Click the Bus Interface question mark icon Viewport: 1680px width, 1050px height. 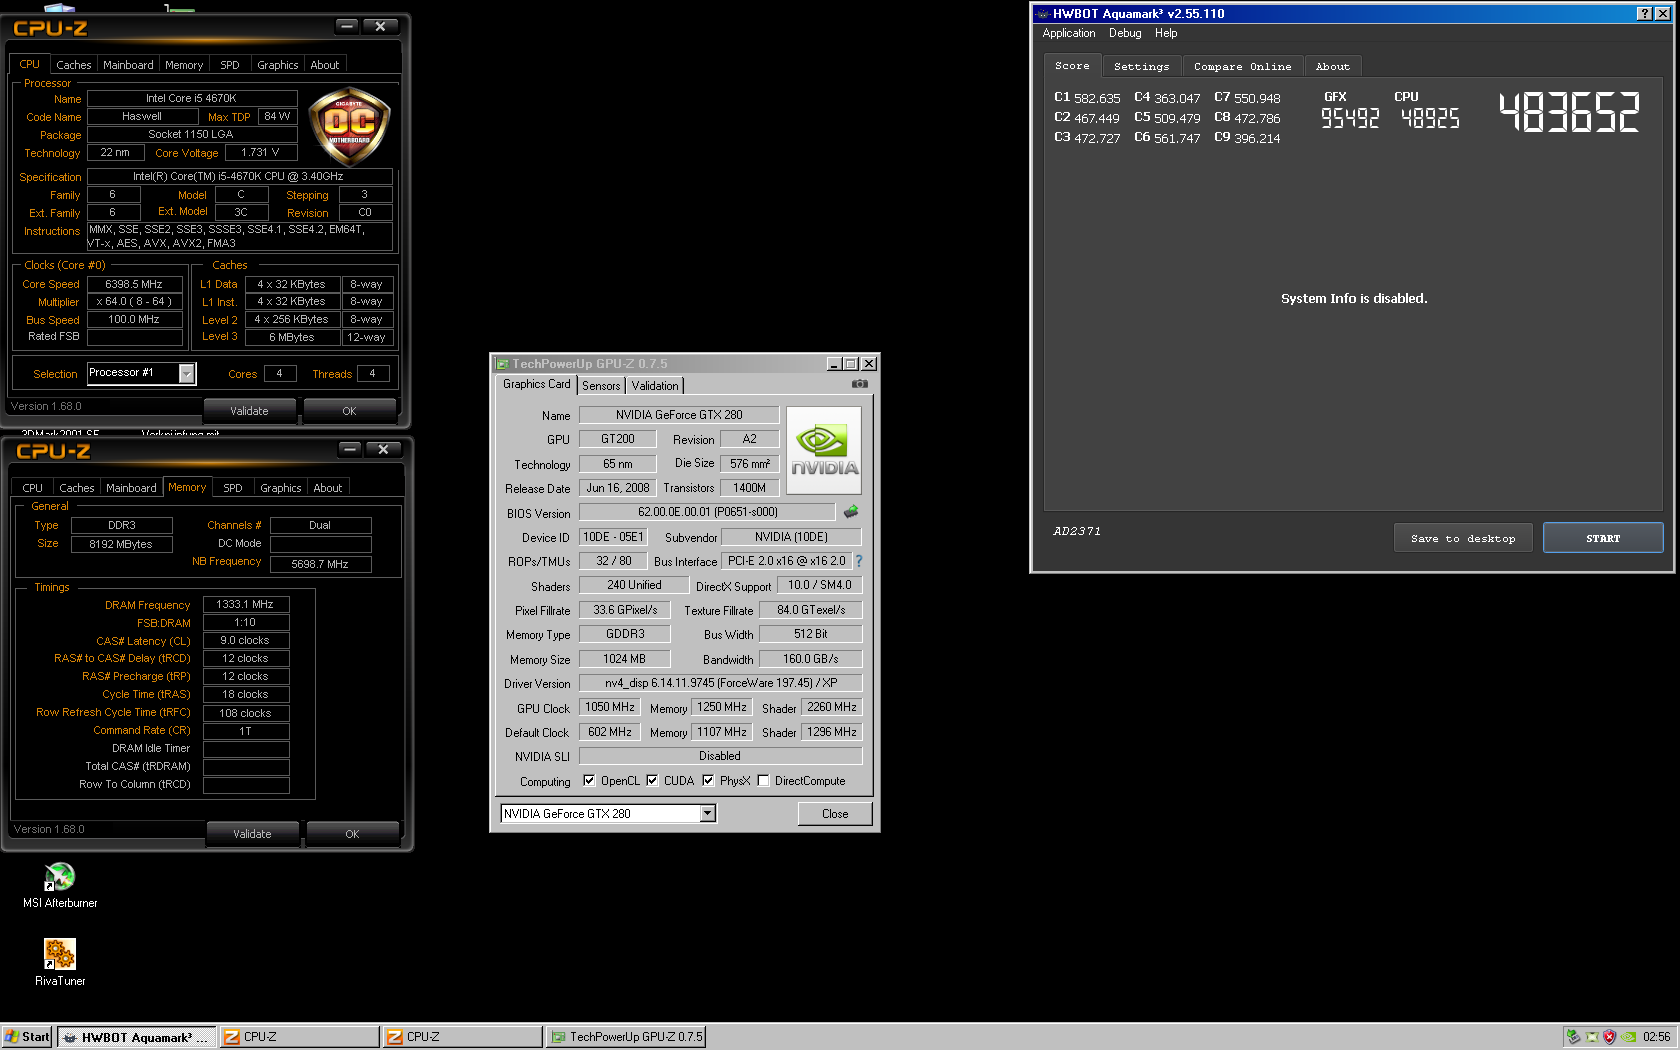(x=858, y=561)
